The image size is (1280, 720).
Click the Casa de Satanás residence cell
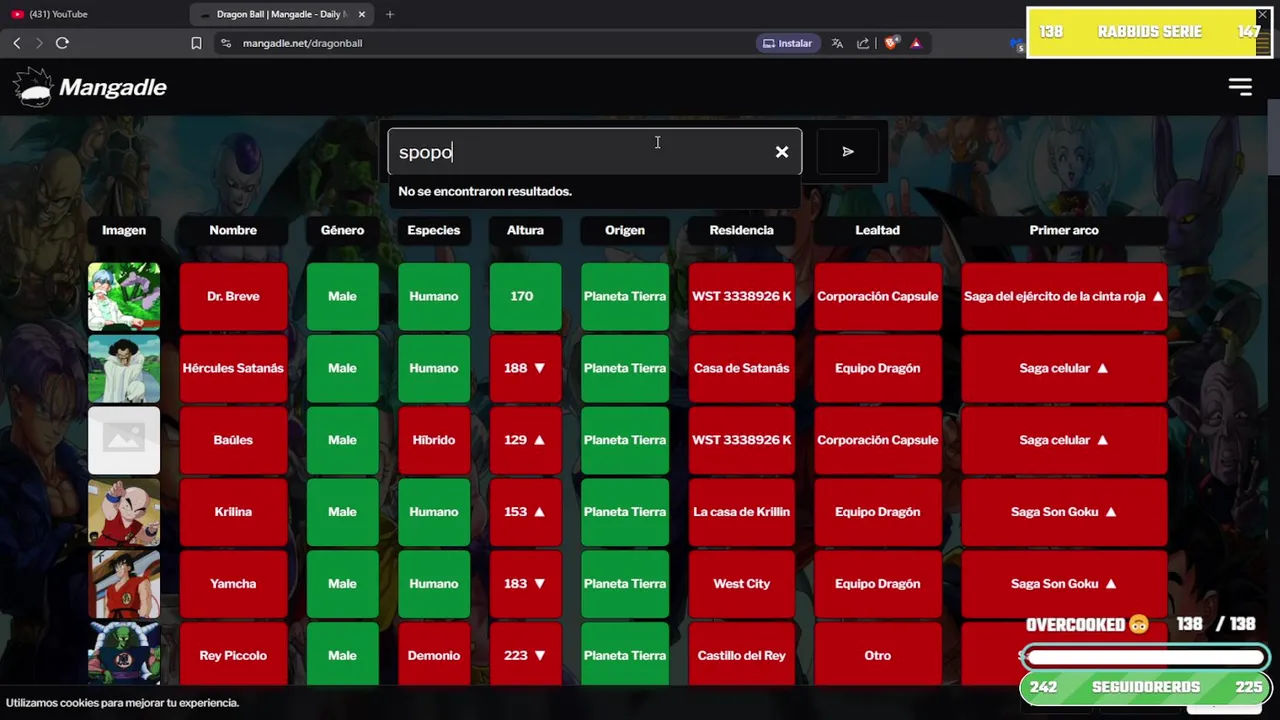(741, 368)
